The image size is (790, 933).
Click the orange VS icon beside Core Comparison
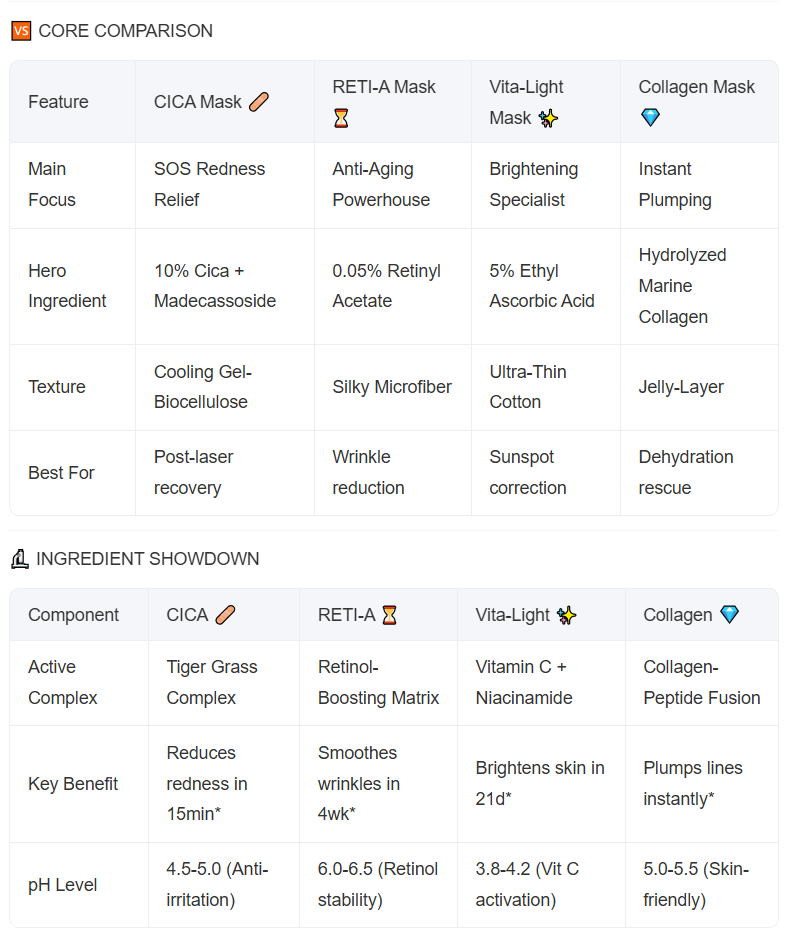pyautogui.click(x=21, y=31)
